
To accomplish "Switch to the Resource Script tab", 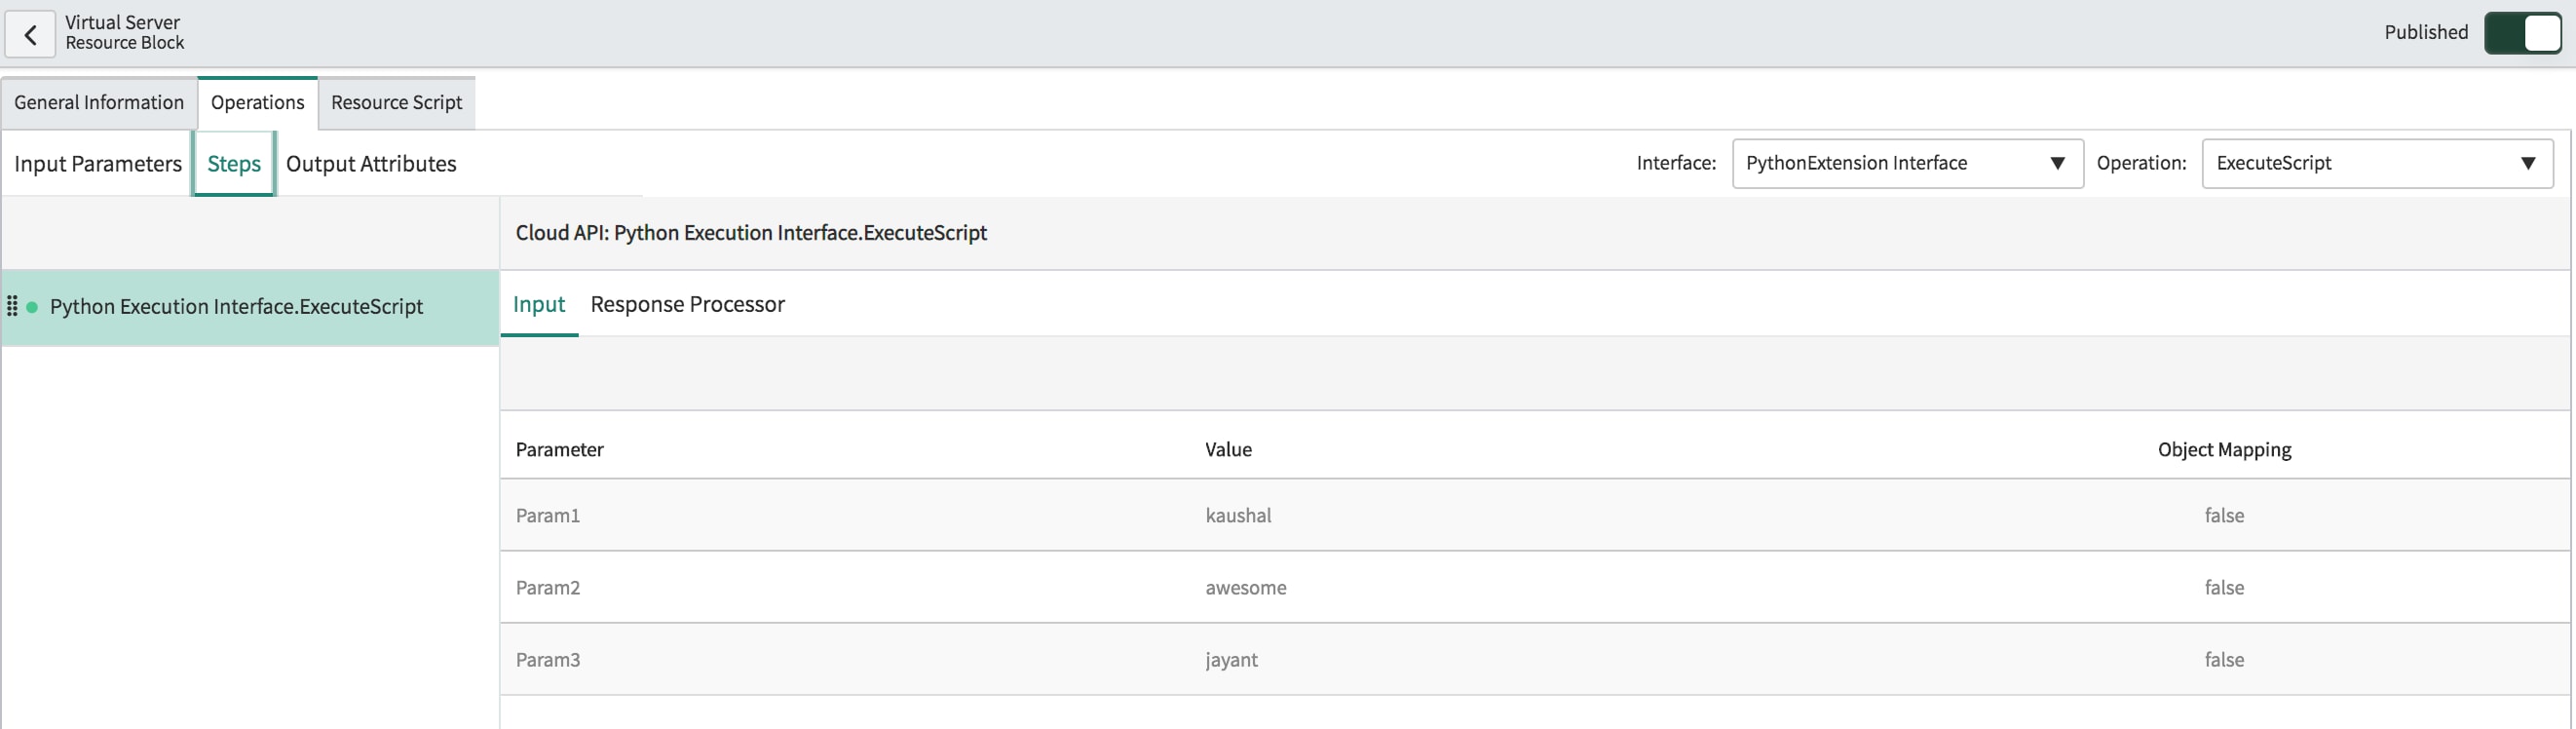I will [397, 103].
